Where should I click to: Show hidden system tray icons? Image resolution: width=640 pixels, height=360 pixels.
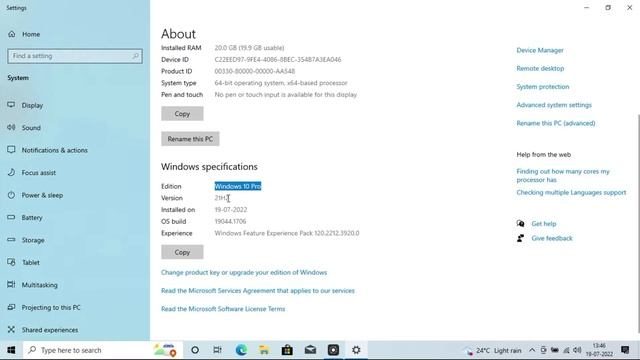point(532,350)
